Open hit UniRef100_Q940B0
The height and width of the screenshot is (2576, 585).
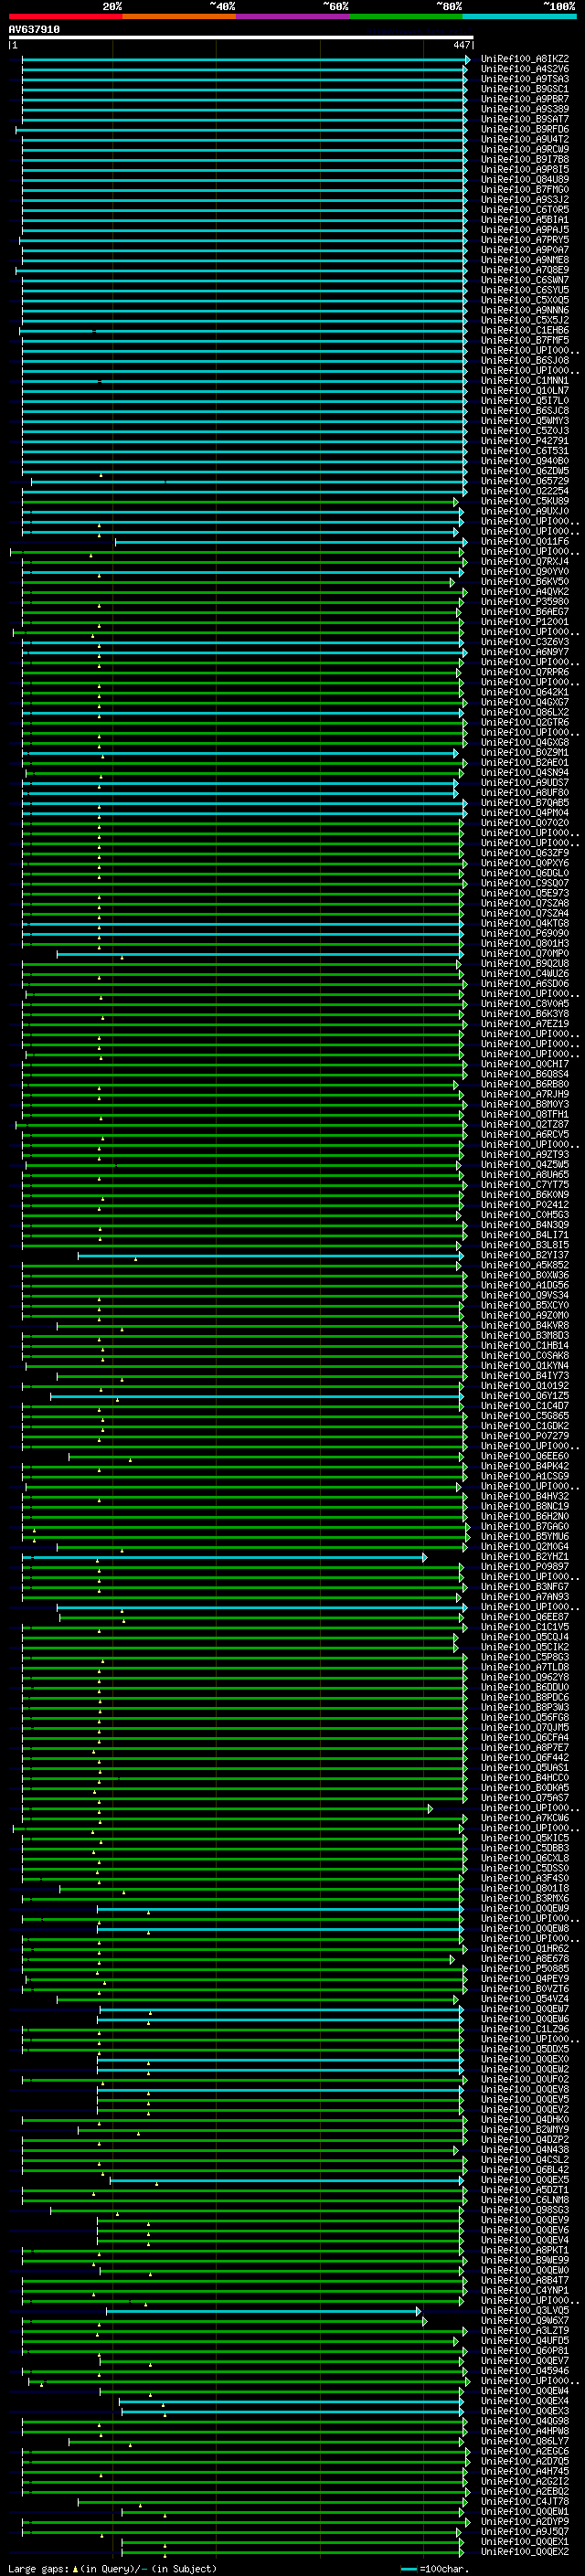(525, 461)
